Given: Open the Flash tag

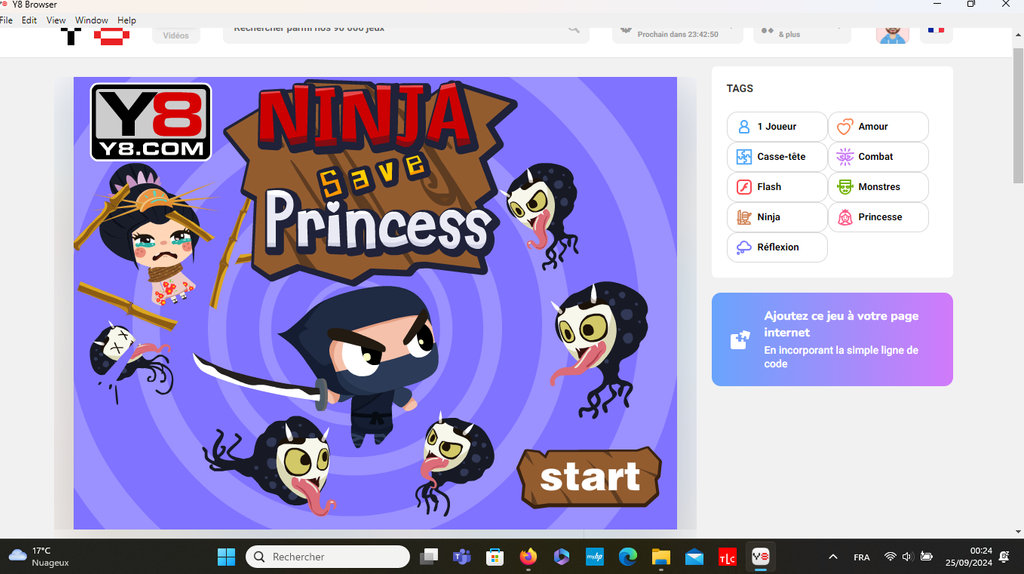Looking at the screenshot, I should [776, 187].
